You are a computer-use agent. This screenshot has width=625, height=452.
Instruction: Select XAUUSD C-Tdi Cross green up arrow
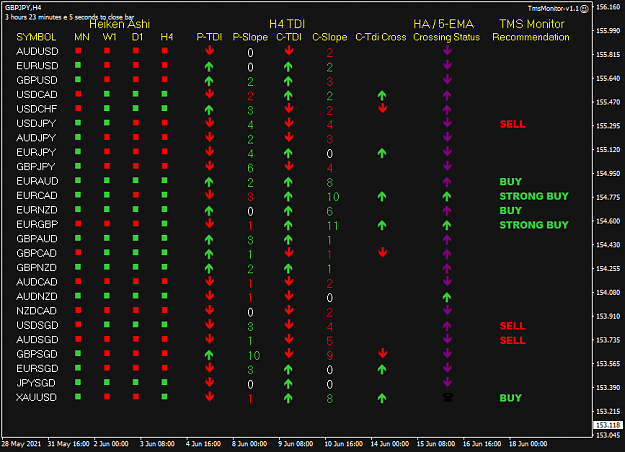point(382,398)
